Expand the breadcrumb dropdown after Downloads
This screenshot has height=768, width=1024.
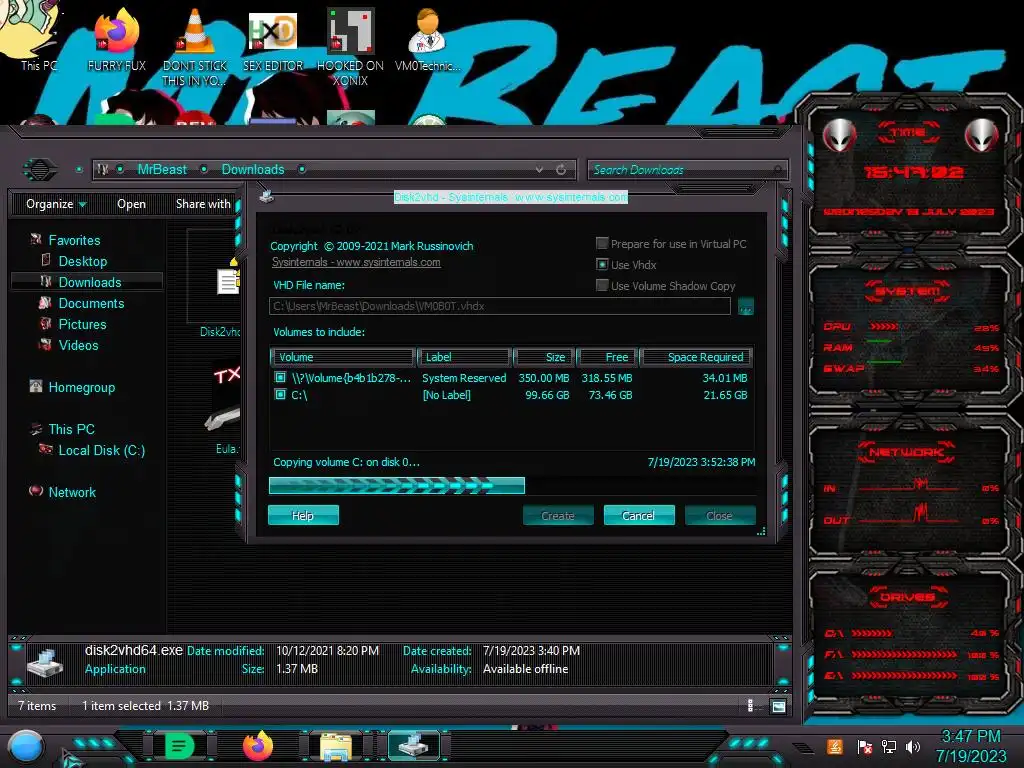pyautogui.click(x=302, y=170)
